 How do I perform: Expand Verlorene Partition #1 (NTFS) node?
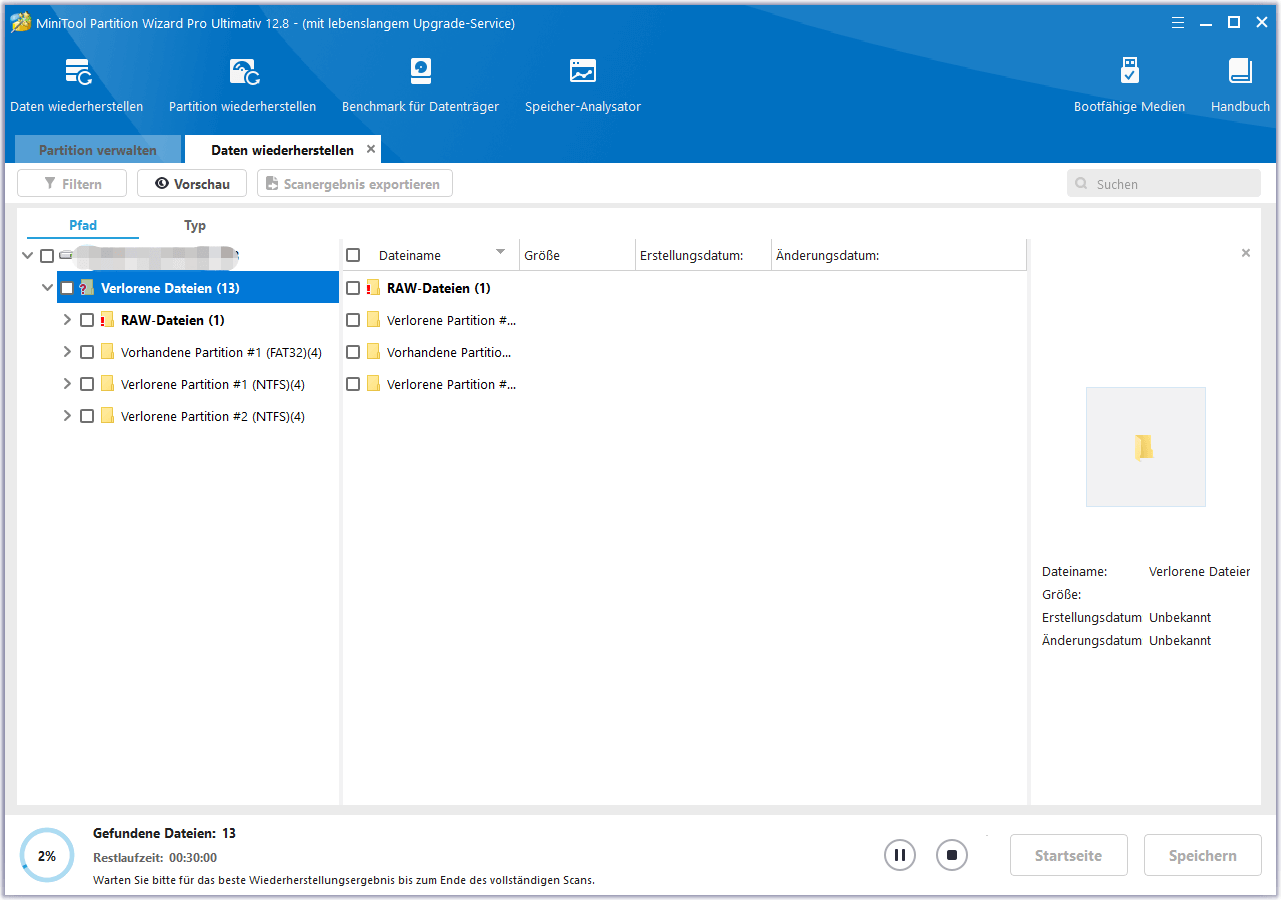(x=67, y=384)
